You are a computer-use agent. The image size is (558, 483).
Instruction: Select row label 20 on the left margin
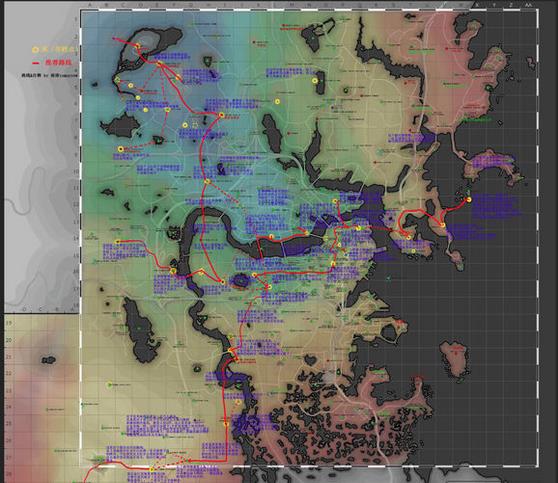pyautogui.click(x=9, y=340)
